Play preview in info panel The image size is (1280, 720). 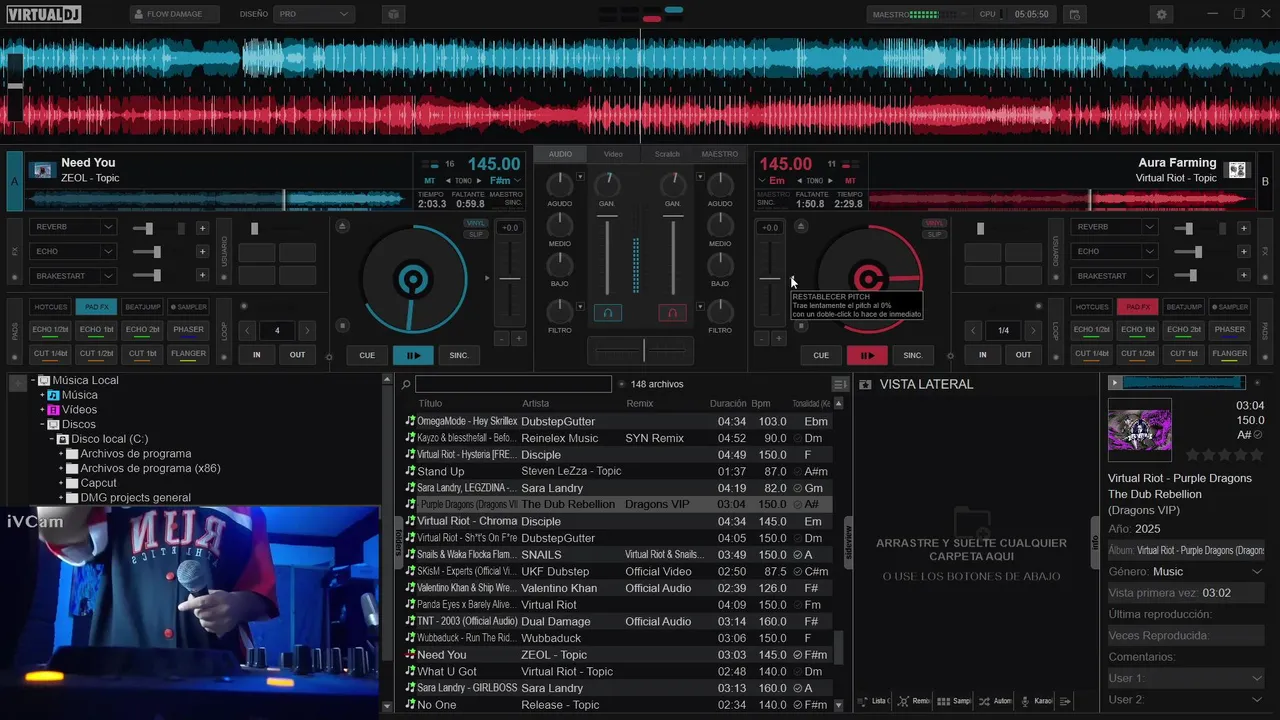pyautogui.click(x=1114, y=383)
